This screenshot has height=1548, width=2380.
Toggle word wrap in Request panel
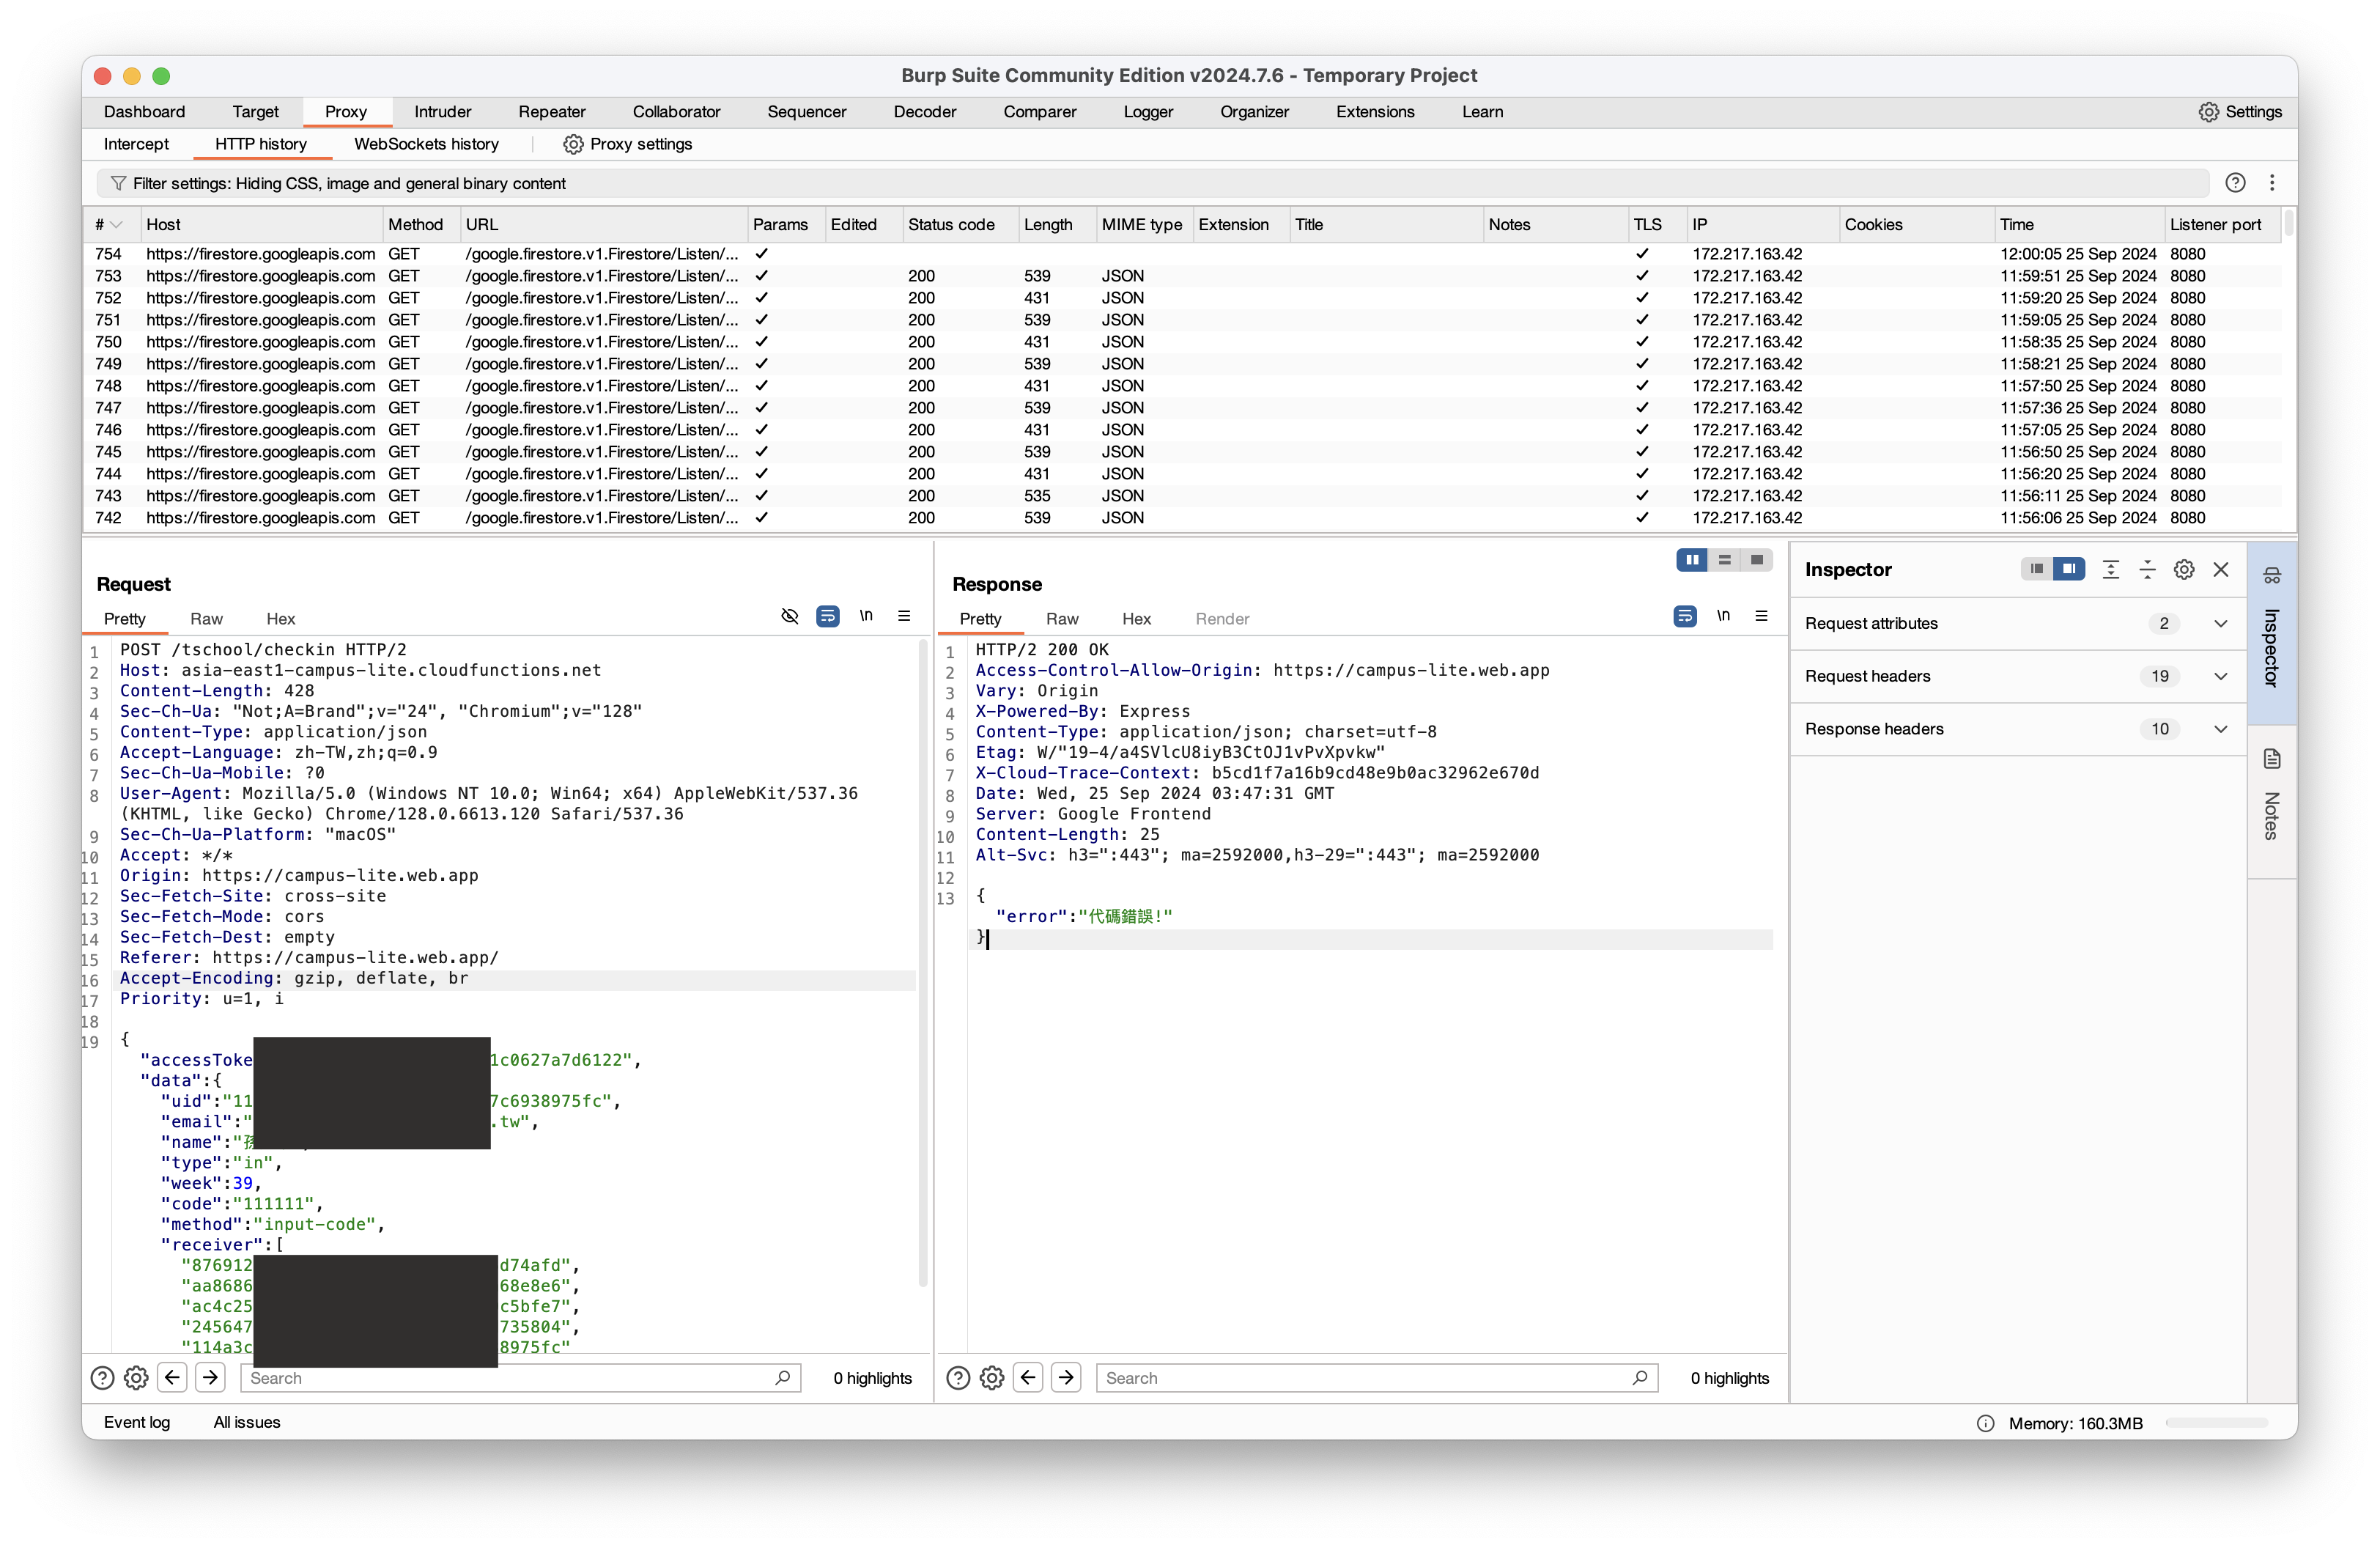tap(828, 616)
